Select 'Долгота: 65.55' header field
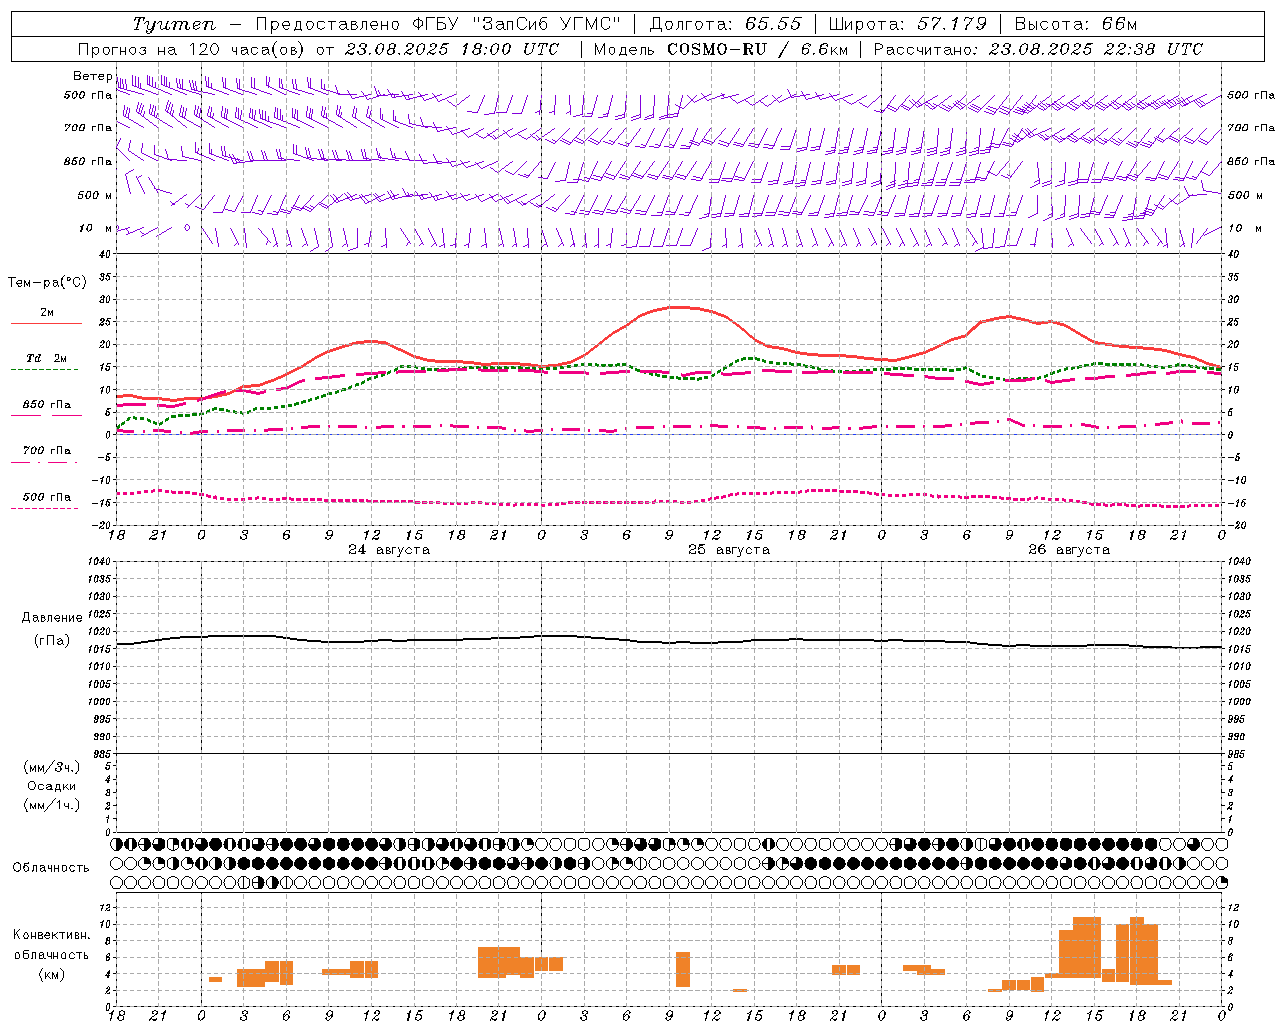This screenshot has height=1024, width=1280. (726, 24)
